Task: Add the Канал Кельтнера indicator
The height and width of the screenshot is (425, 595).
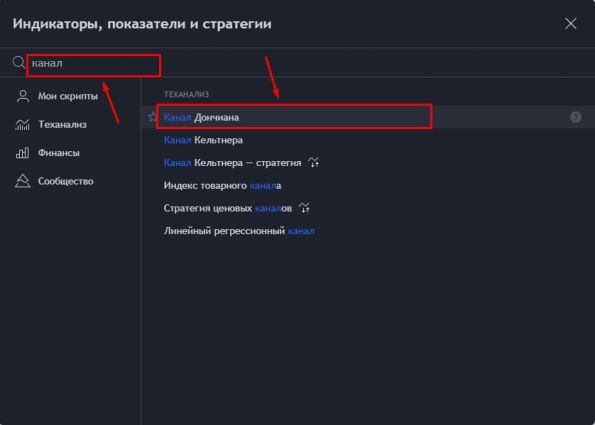Action: 368,140
